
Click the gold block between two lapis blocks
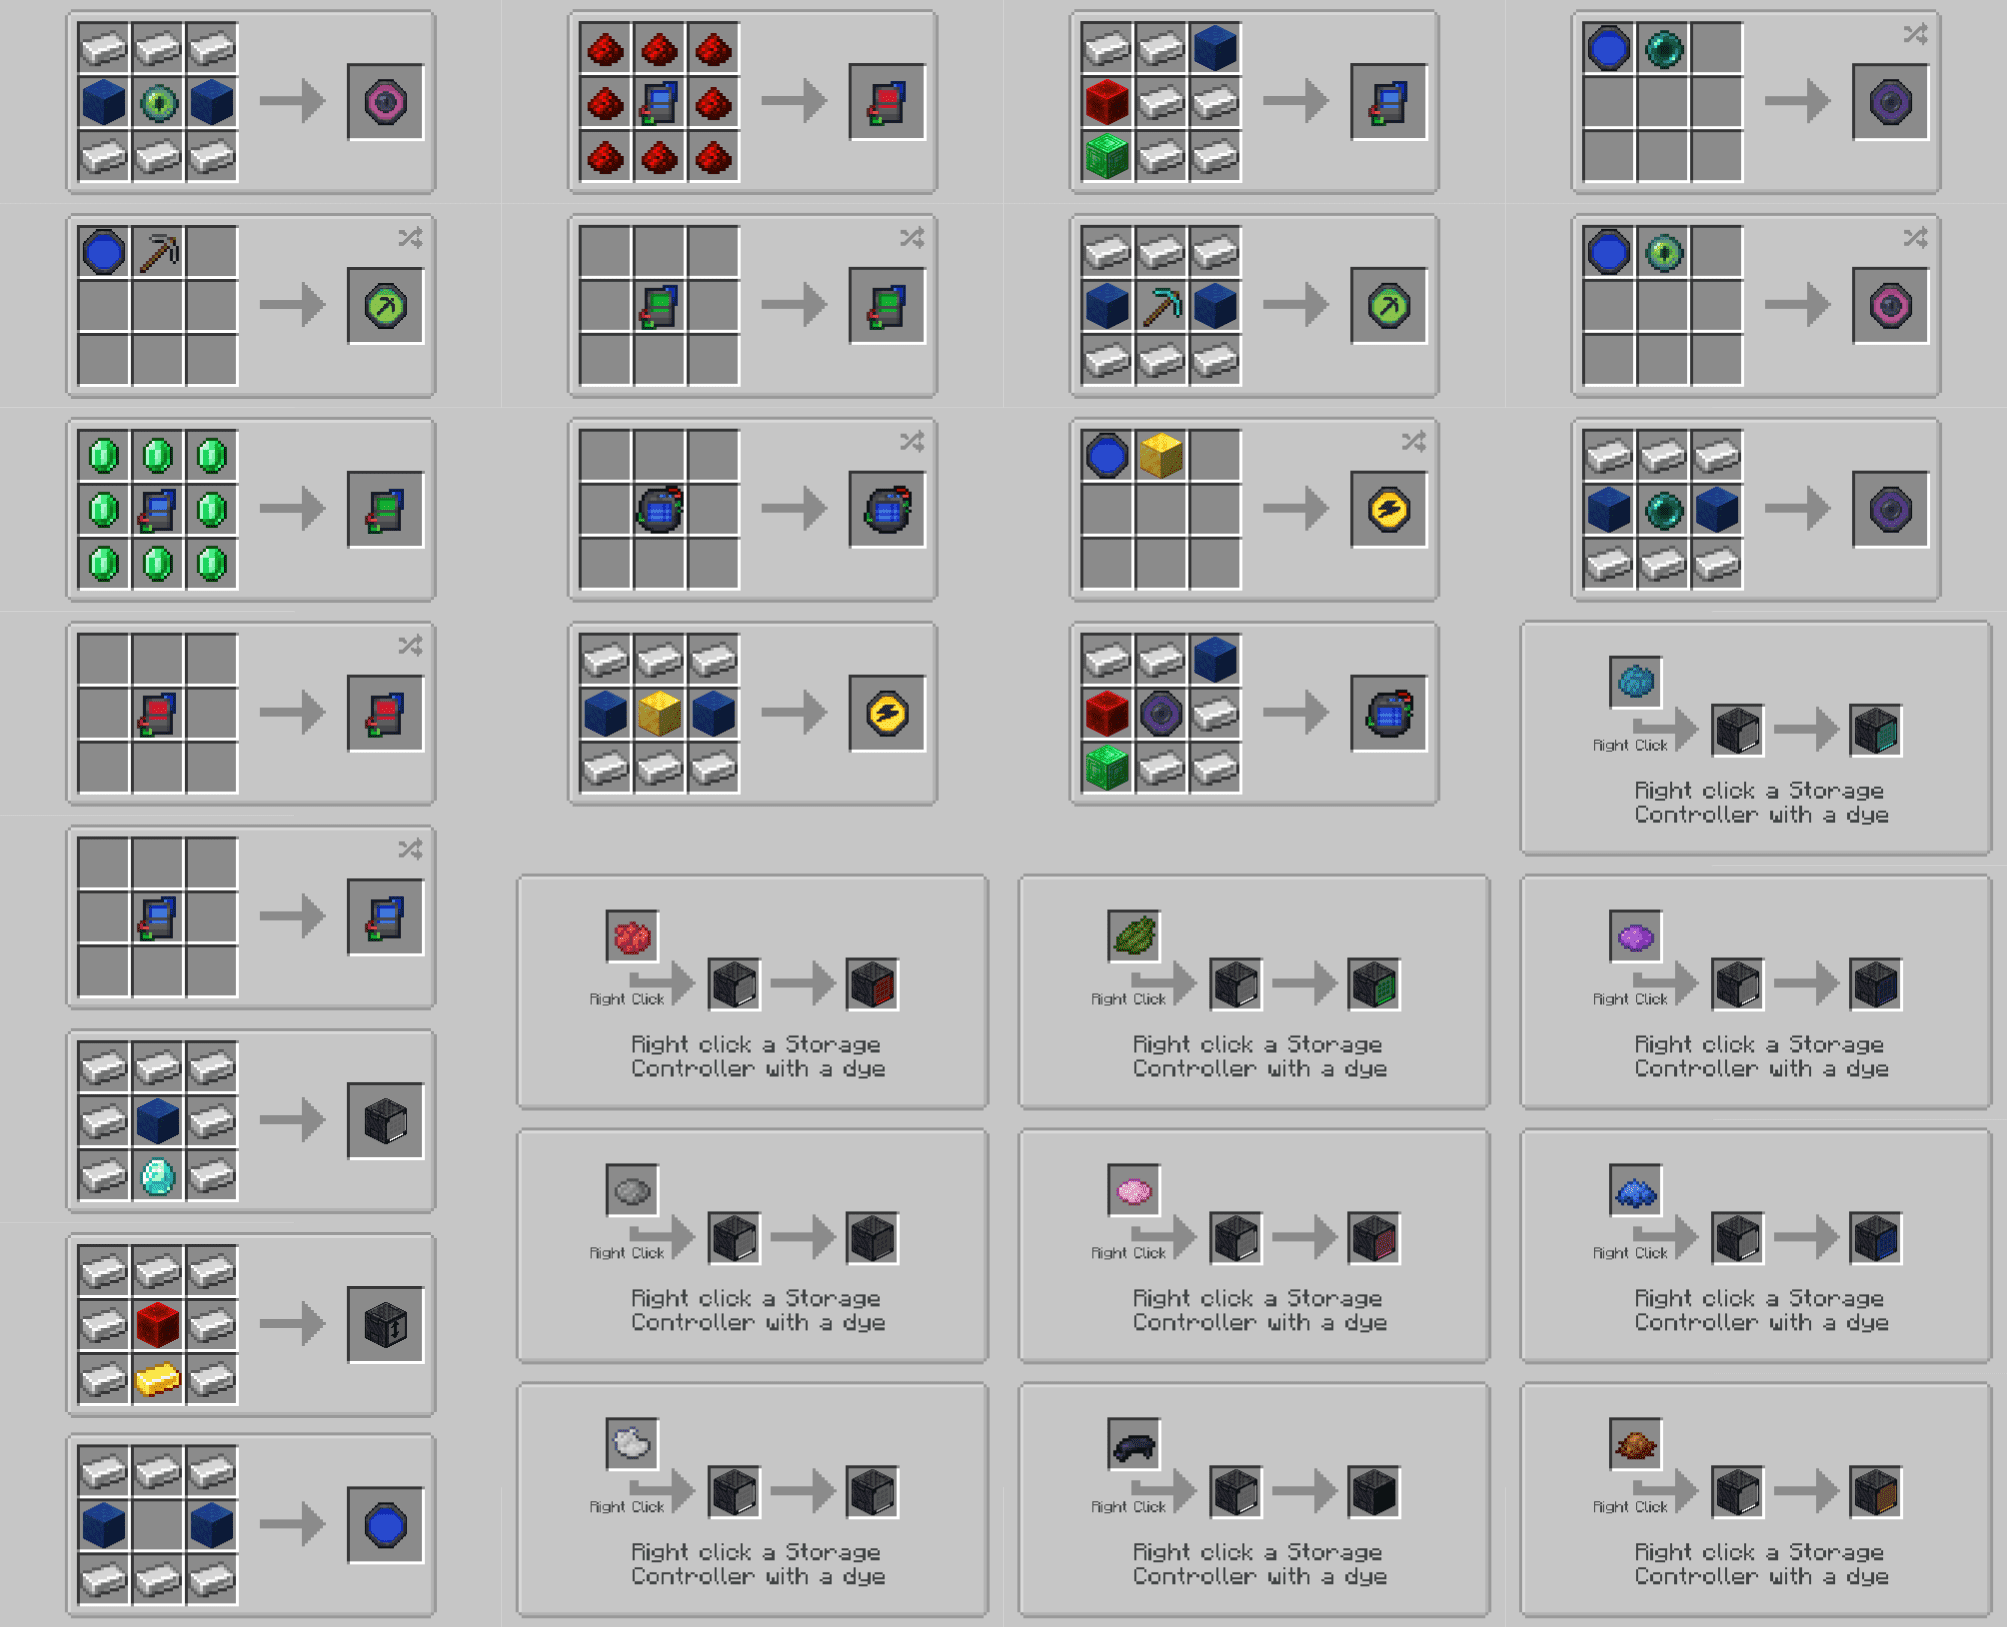(659, 714)
